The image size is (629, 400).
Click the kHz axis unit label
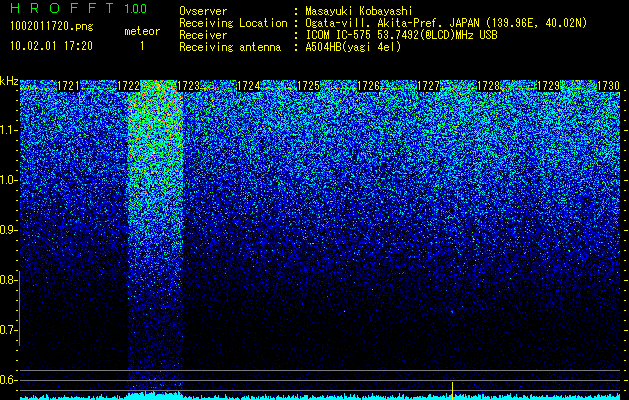[x=9, y=81]
